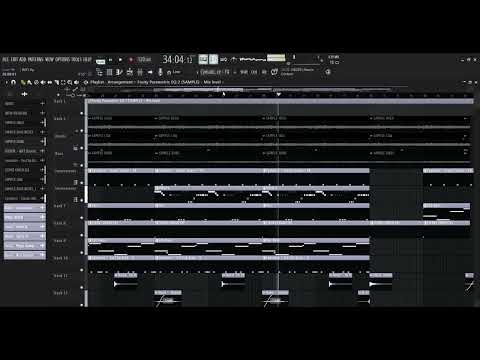Open the EDIT menu

pos(14,60)
